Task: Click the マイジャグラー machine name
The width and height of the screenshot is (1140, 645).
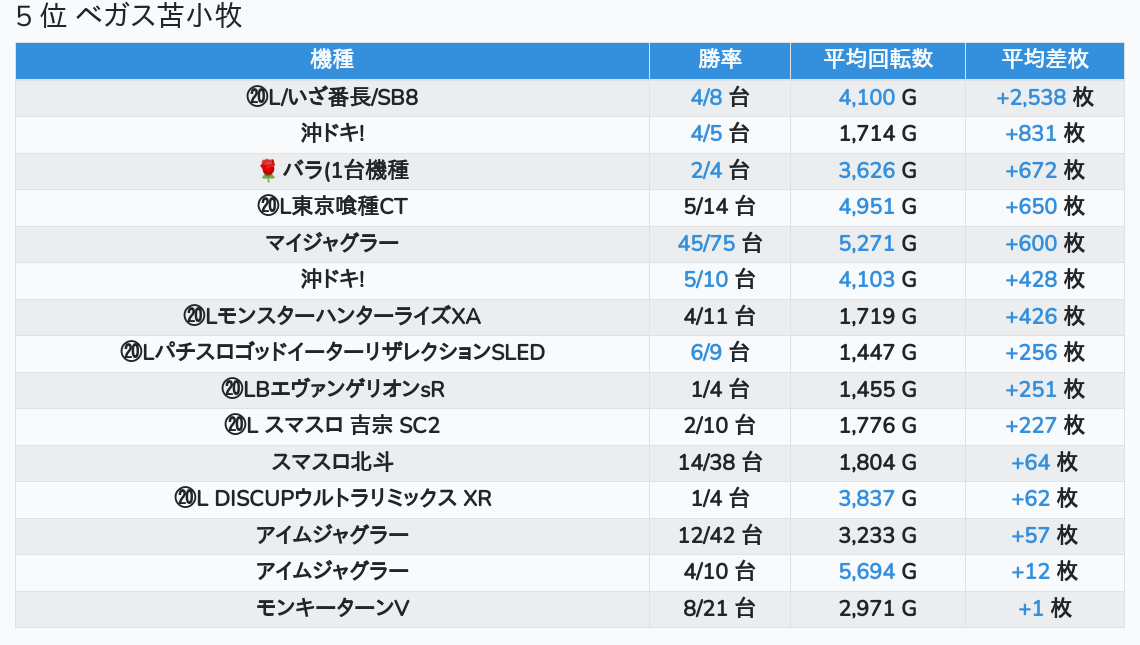Action: (x=332, y=243)
